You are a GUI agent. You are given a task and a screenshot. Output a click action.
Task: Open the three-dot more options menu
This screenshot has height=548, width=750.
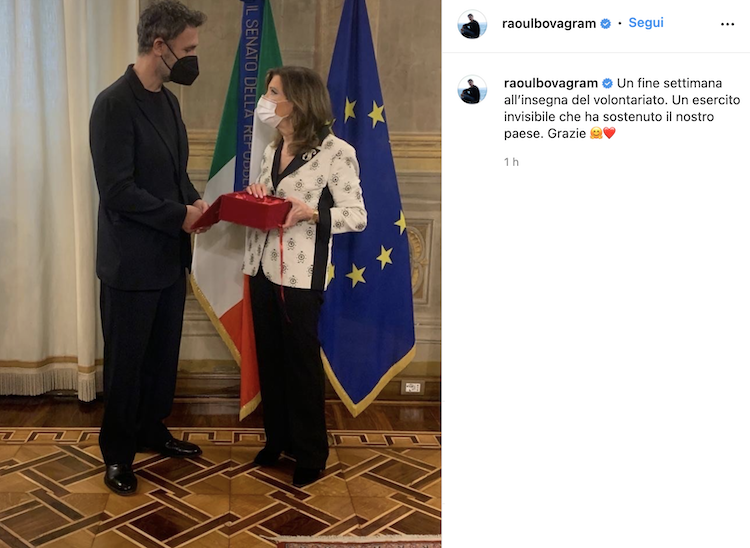tap(727, 24)
